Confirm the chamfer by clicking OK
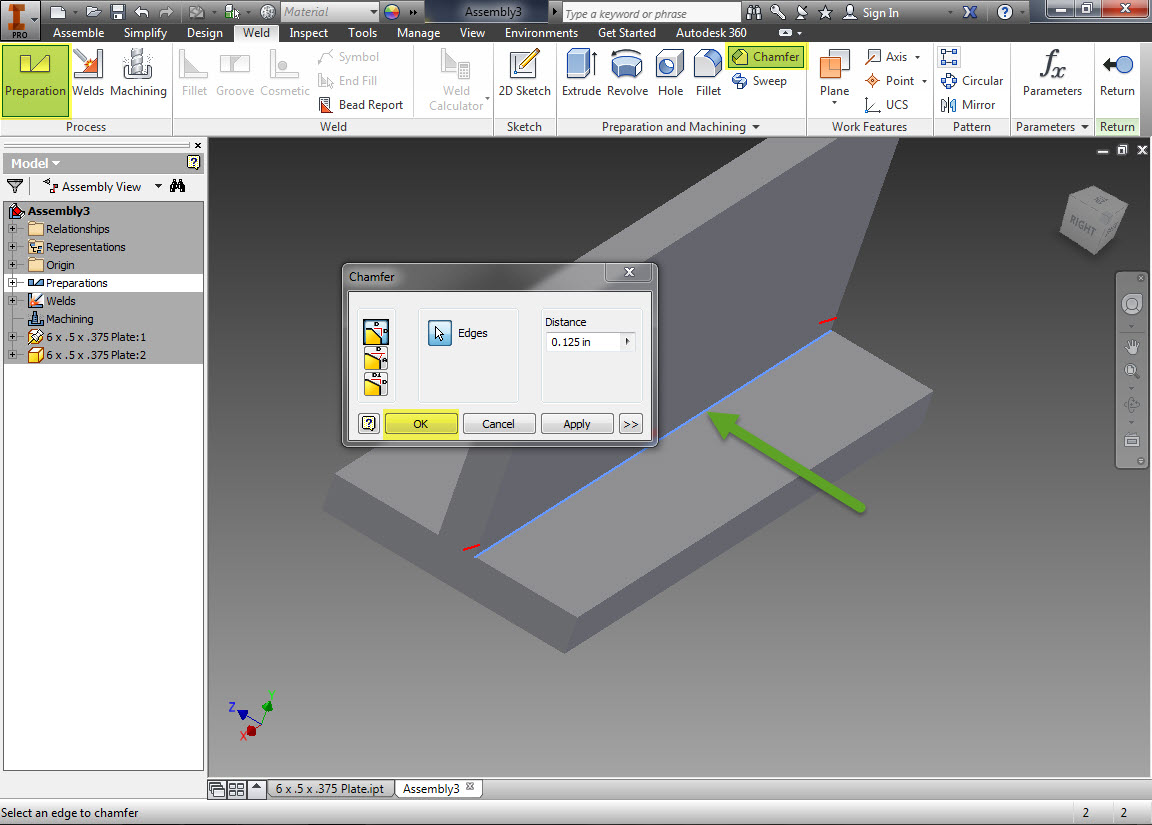 pos(421,423)
